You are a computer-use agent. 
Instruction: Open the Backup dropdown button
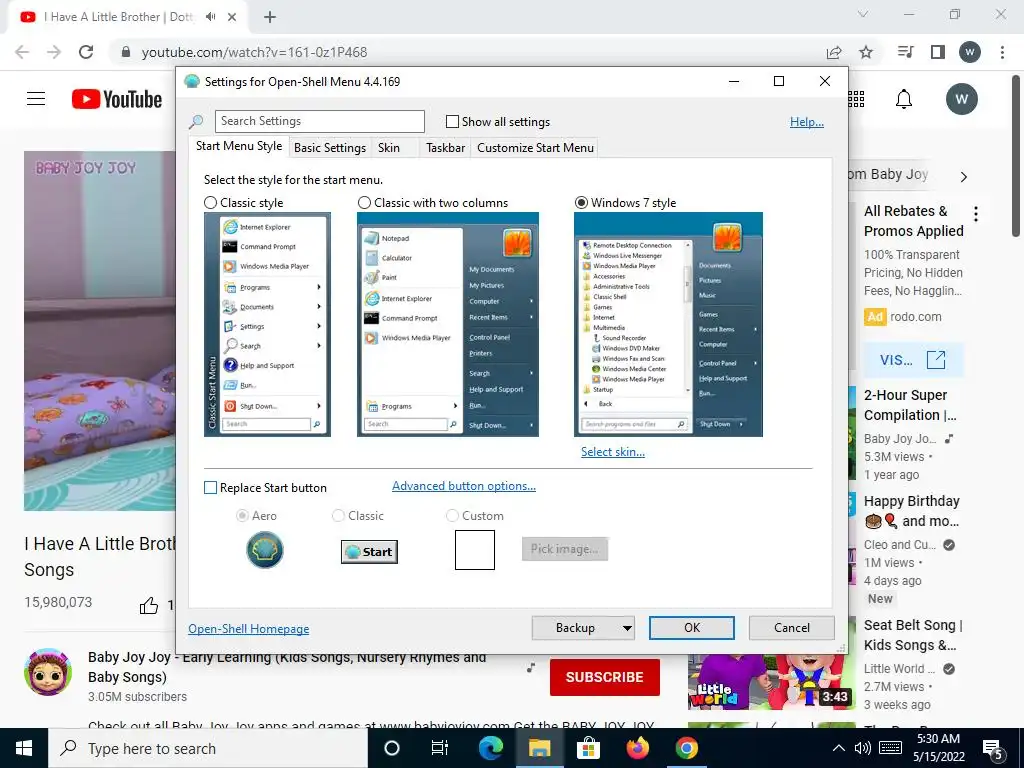click(583, 628)
